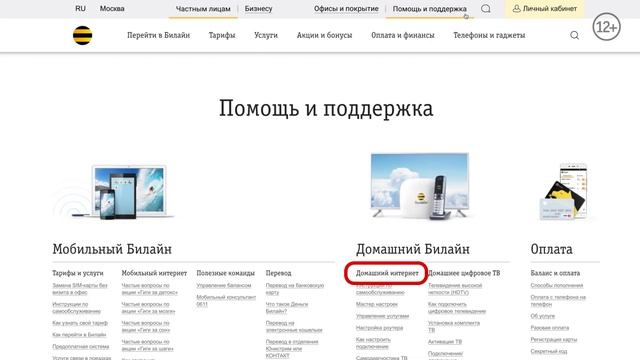Open Баланс и оплата category
This screenshot has width=640, height=360.
click(555, 273)
